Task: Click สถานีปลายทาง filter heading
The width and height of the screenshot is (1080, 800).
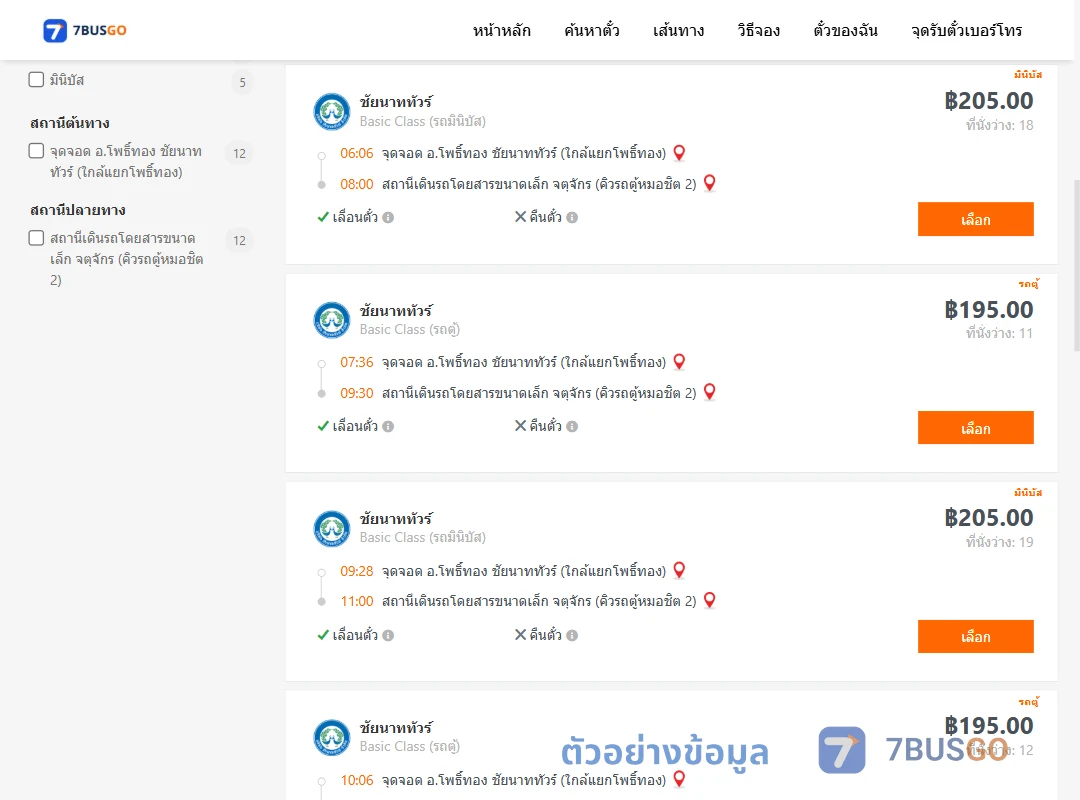Action: pyautogui.click(x=77, y=210)
